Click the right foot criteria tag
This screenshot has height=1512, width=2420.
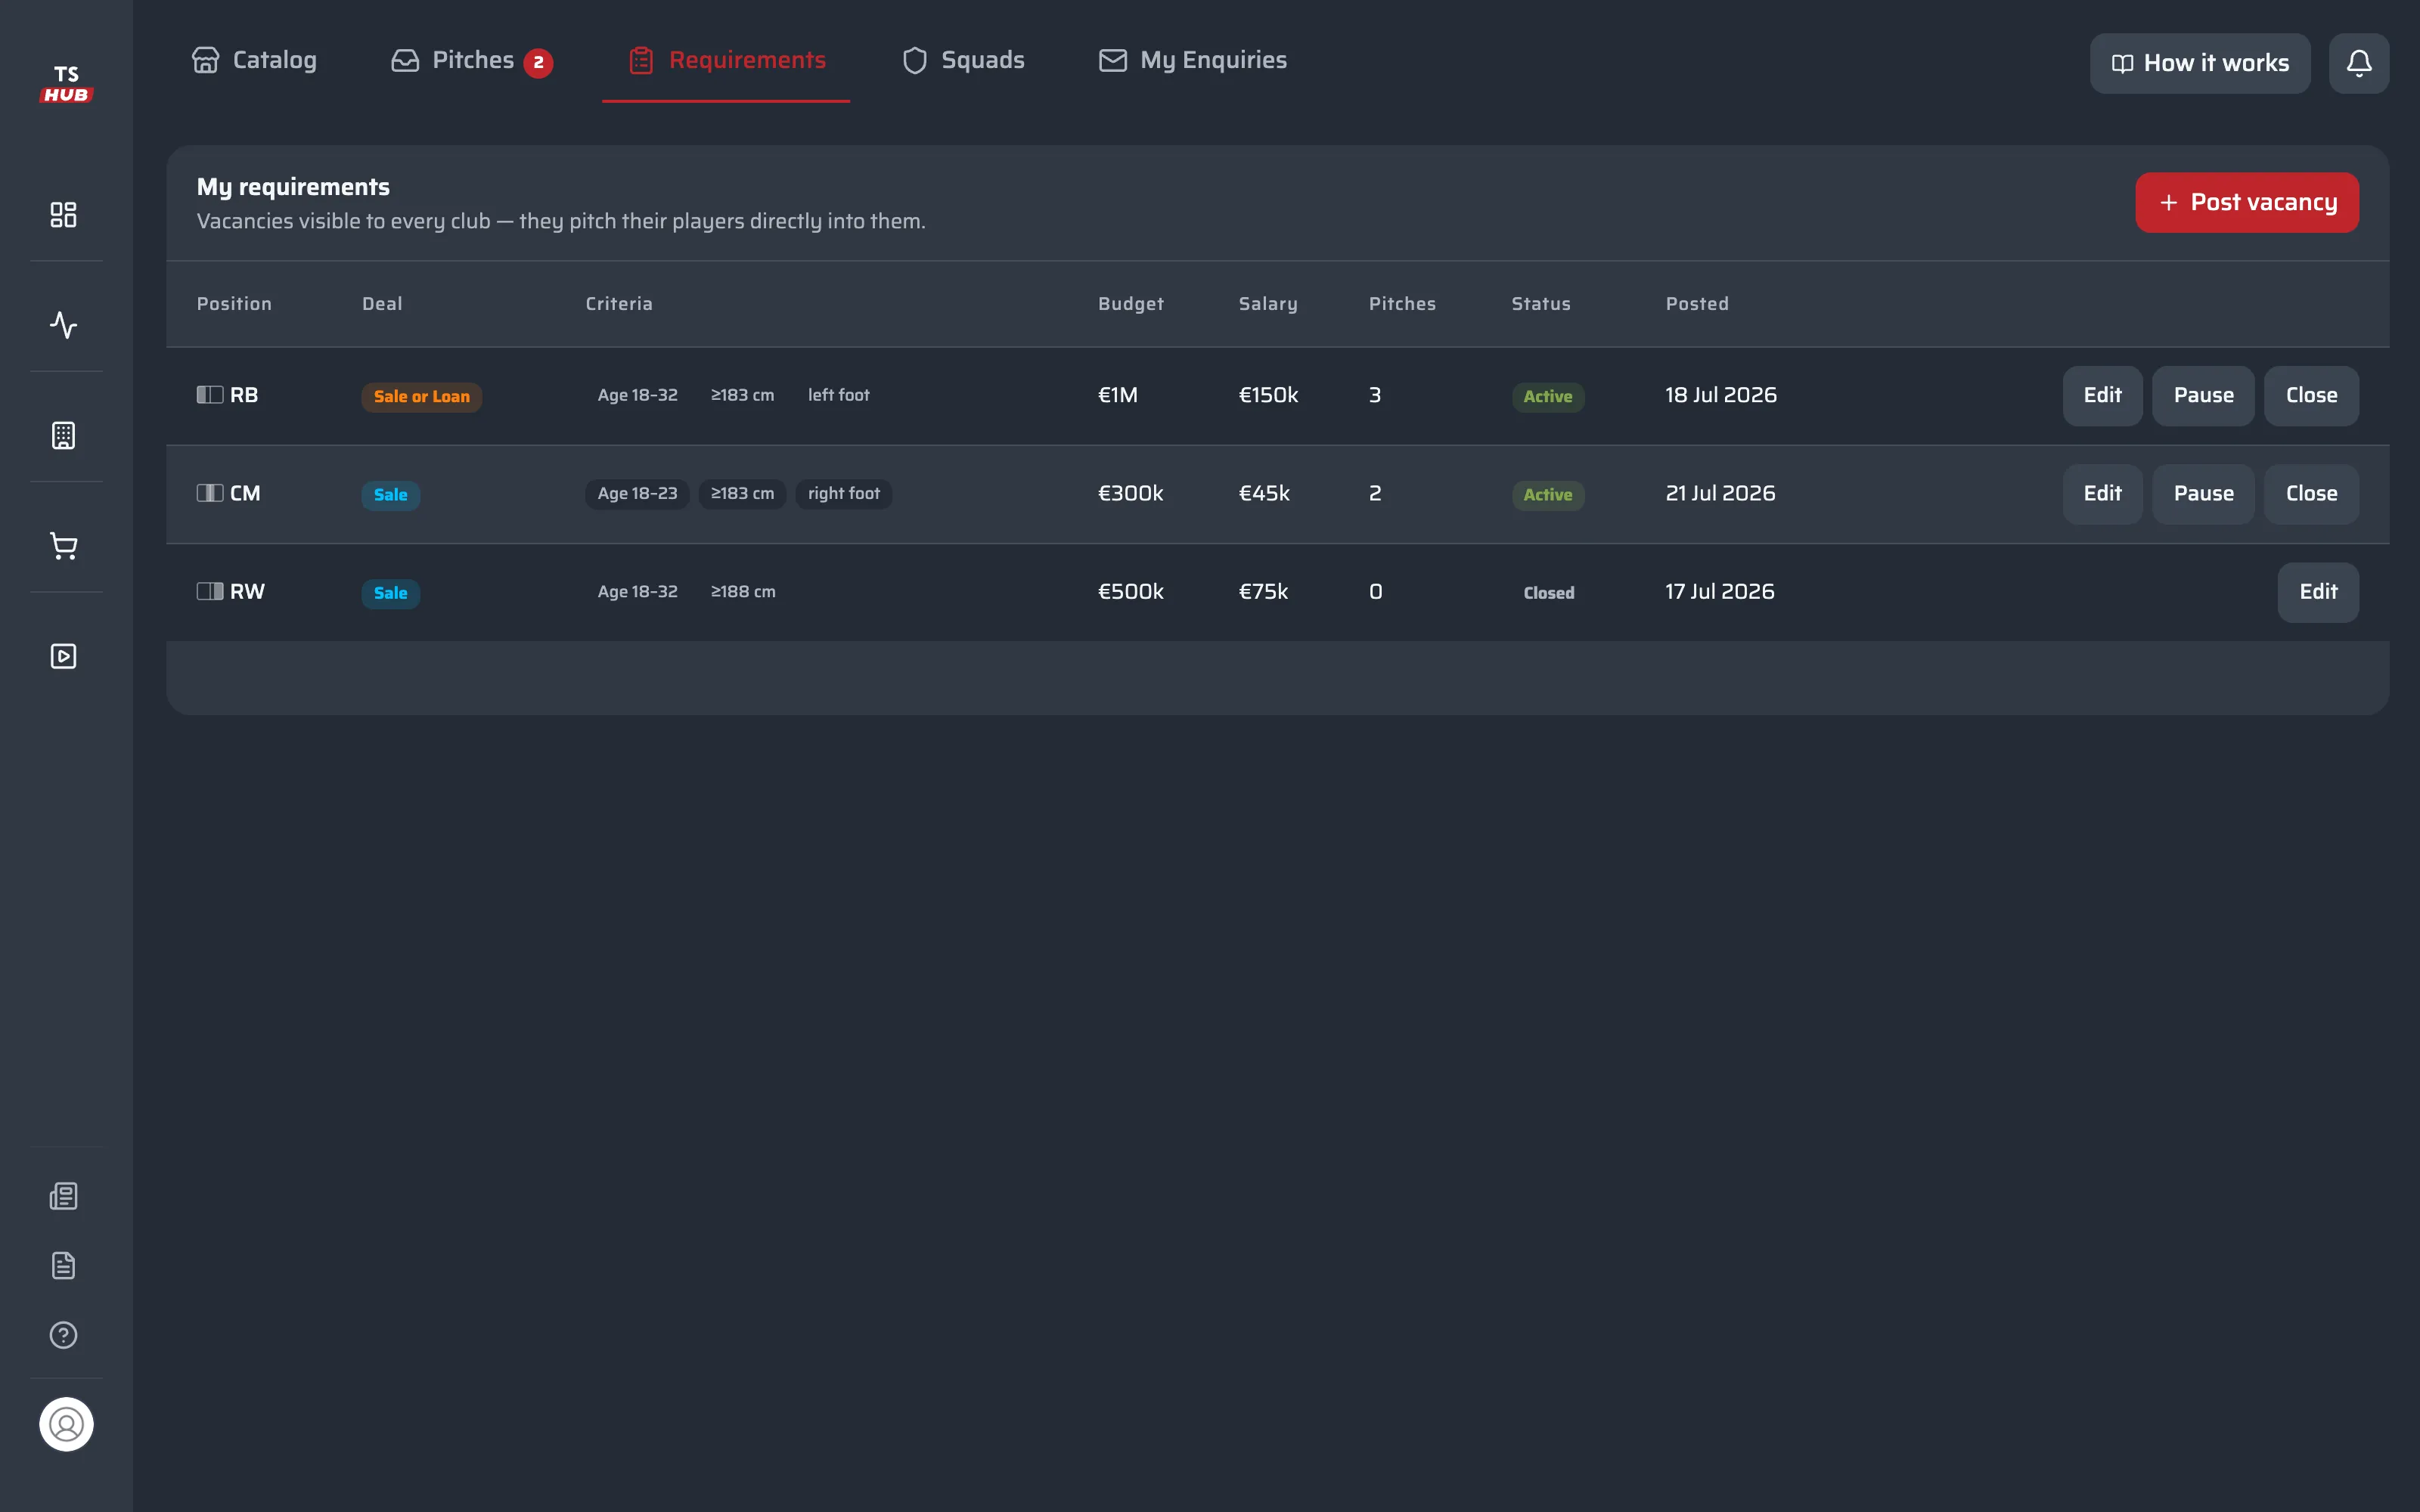click(x=843, y=493)
